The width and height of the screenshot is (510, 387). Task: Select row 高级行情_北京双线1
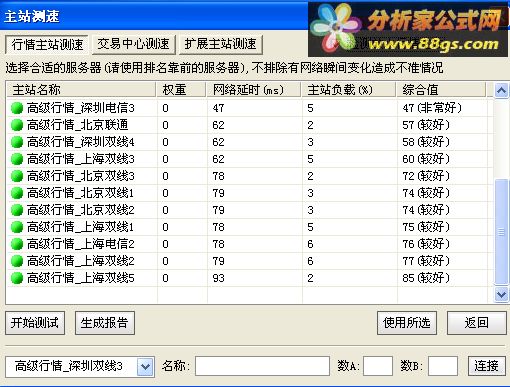(x=249, y=193)
